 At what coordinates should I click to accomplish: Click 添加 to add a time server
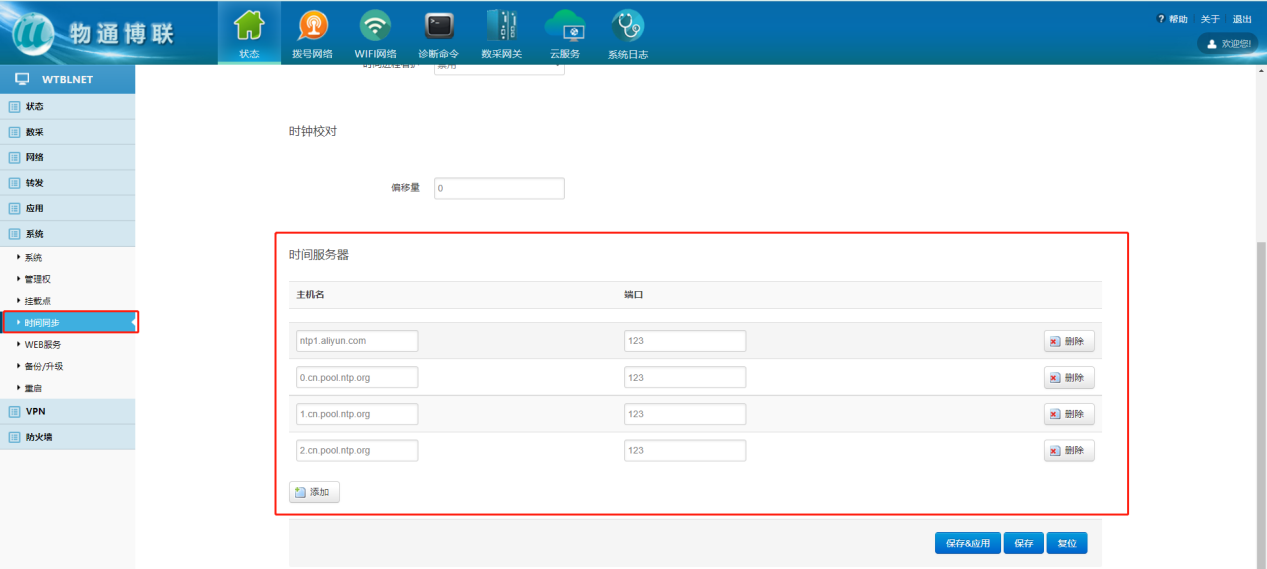pyautogui.click(x=314, y=492)
